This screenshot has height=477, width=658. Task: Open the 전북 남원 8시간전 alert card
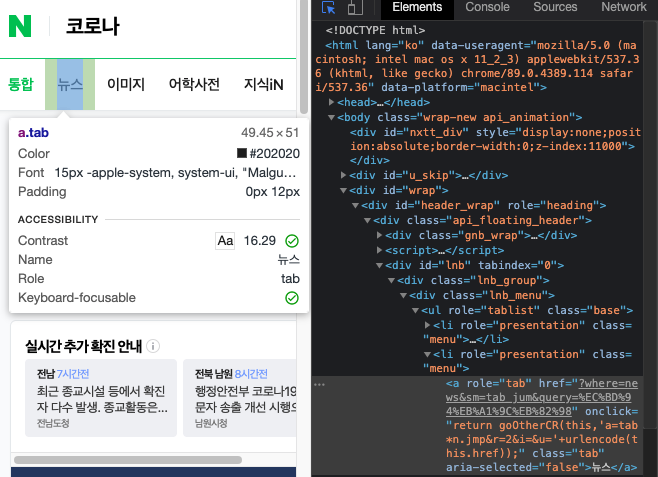pyautogui.click(x=240, y=398)
